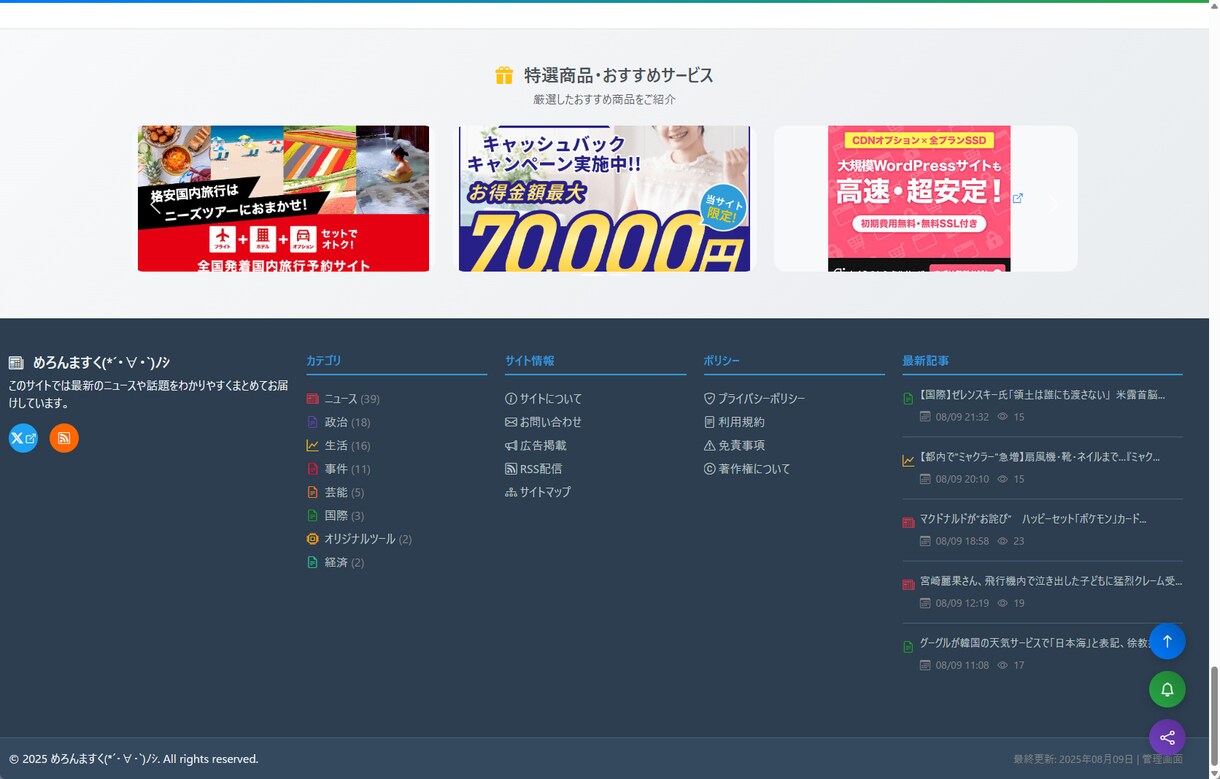Open the X (Twitter) profile icon
Screen dimensions: 1220x779
[x=24, y=438]
